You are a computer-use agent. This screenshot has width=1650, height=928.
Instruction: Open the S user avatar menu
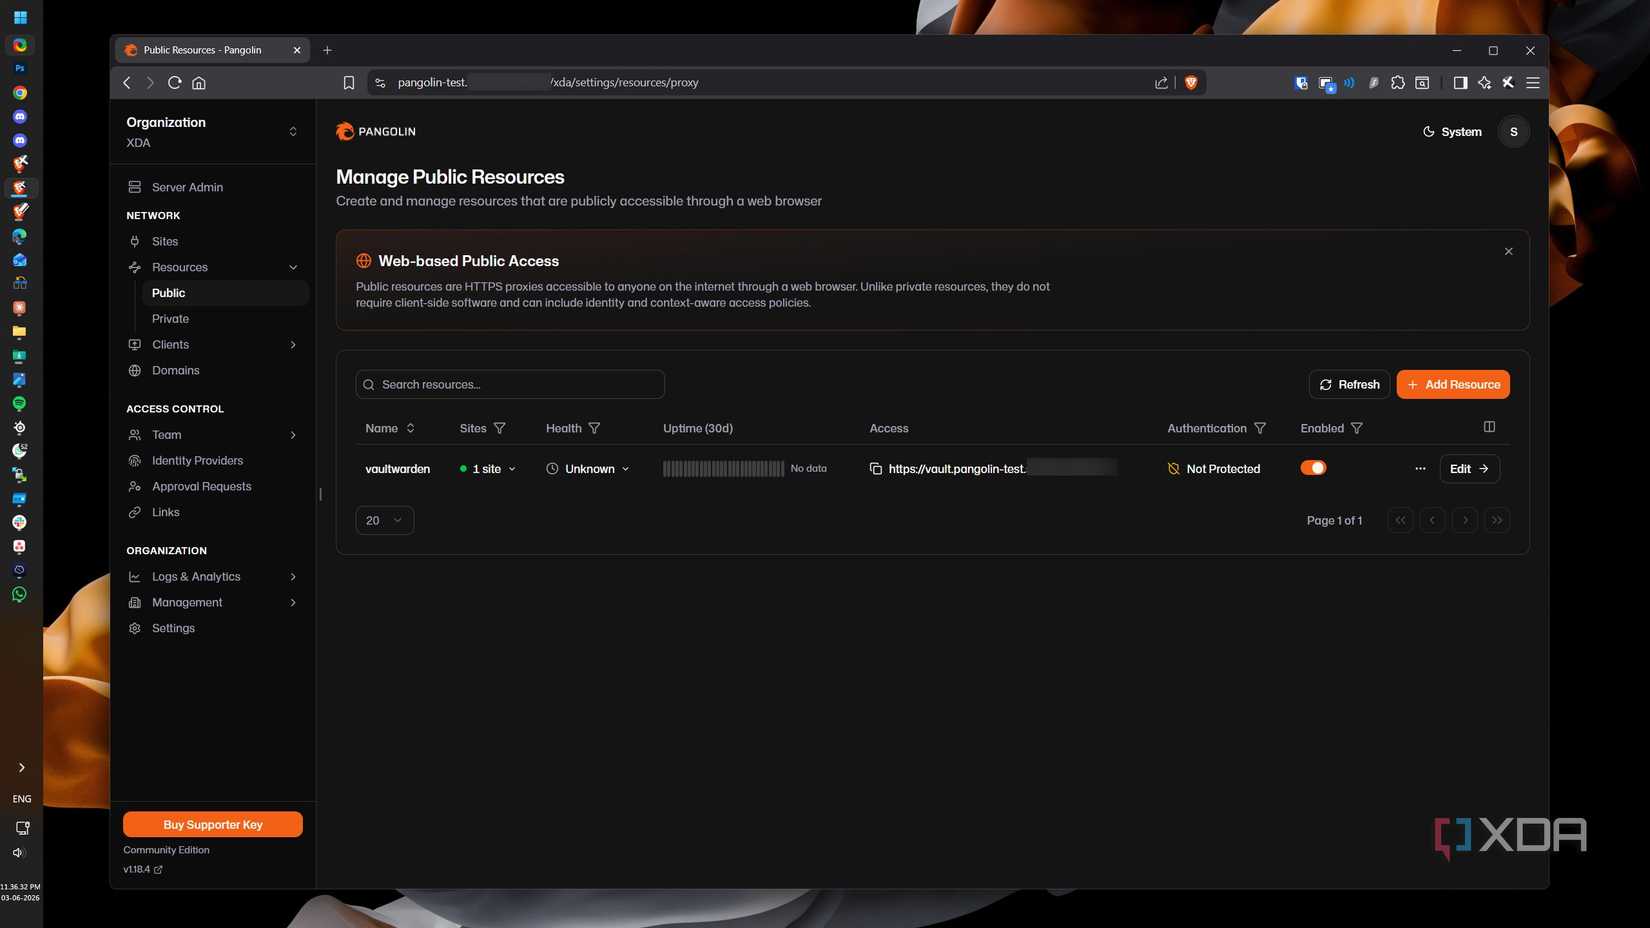pyautogui.click(x=1514, y=132)
